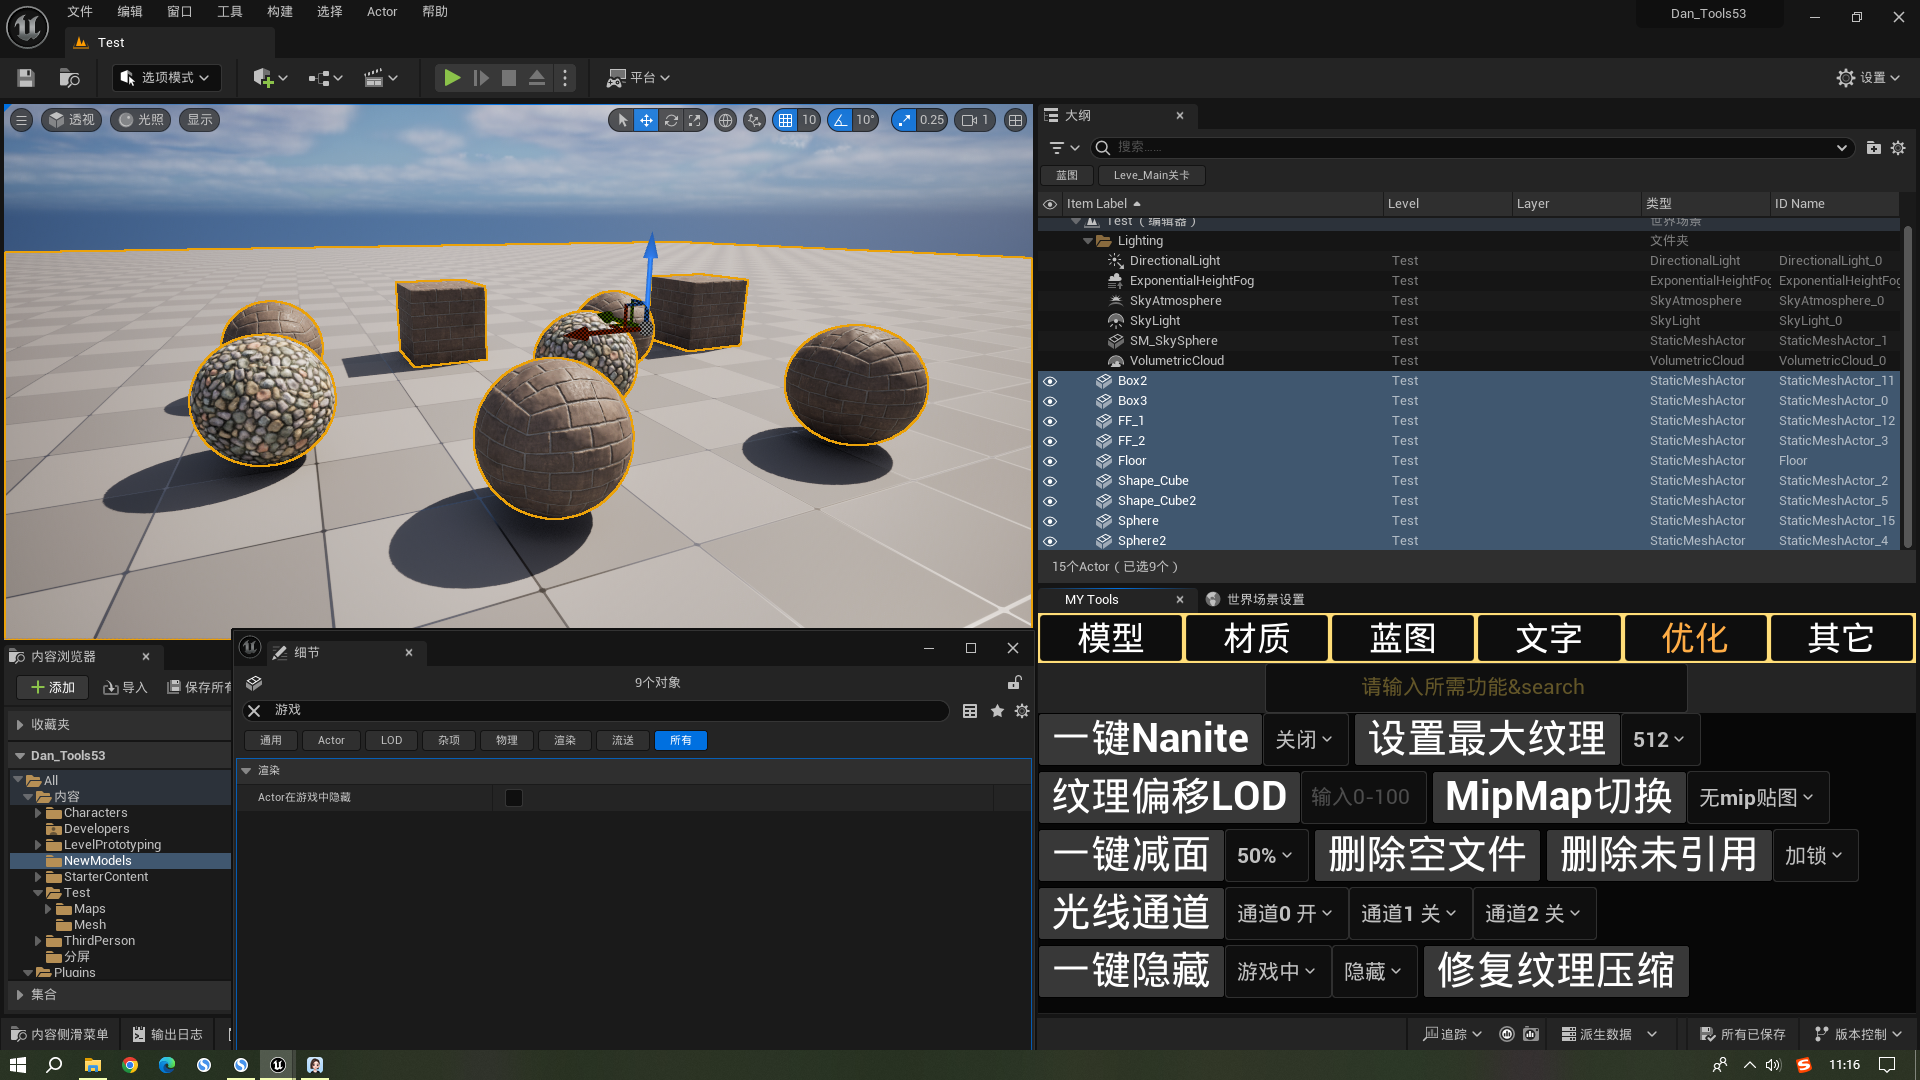Switch the viewport layout with the four-pane icon
Image resolution: width=1920 pixels, height=1080 pixels.
[1015, 120]
